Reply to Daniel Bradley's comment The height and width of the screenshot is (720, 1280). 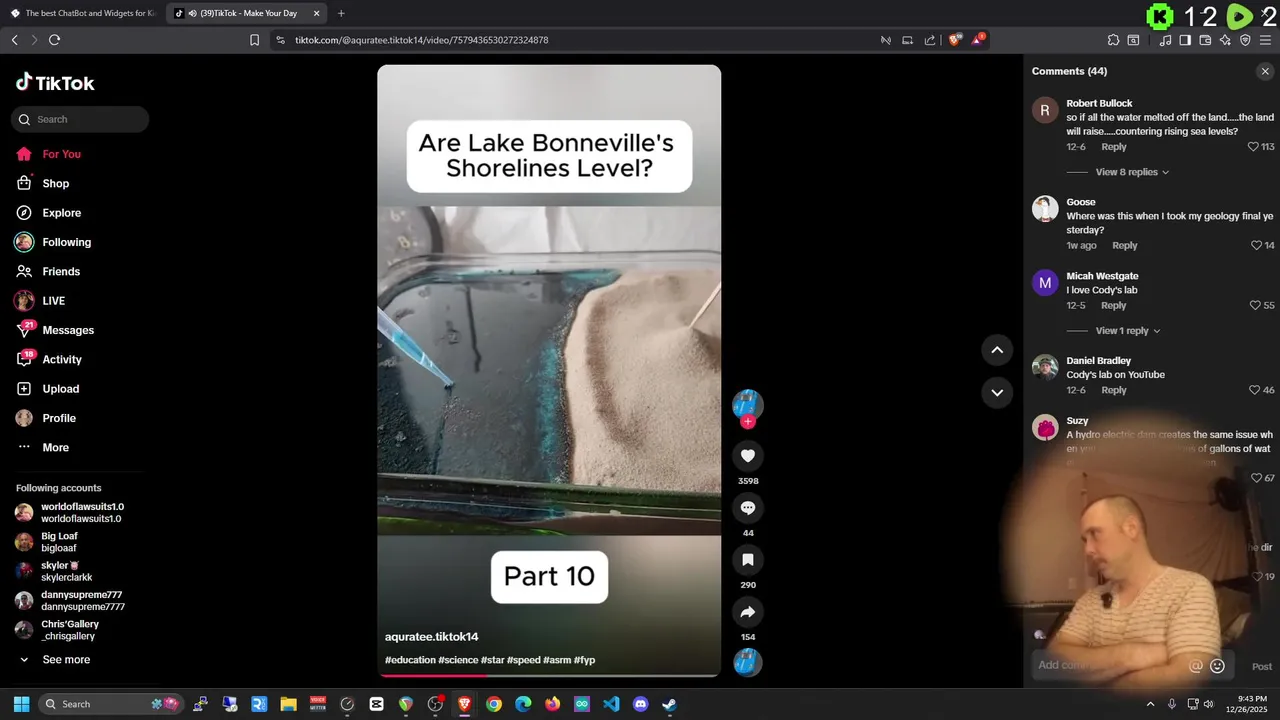pyautogui.click(x=1113, y=390)
